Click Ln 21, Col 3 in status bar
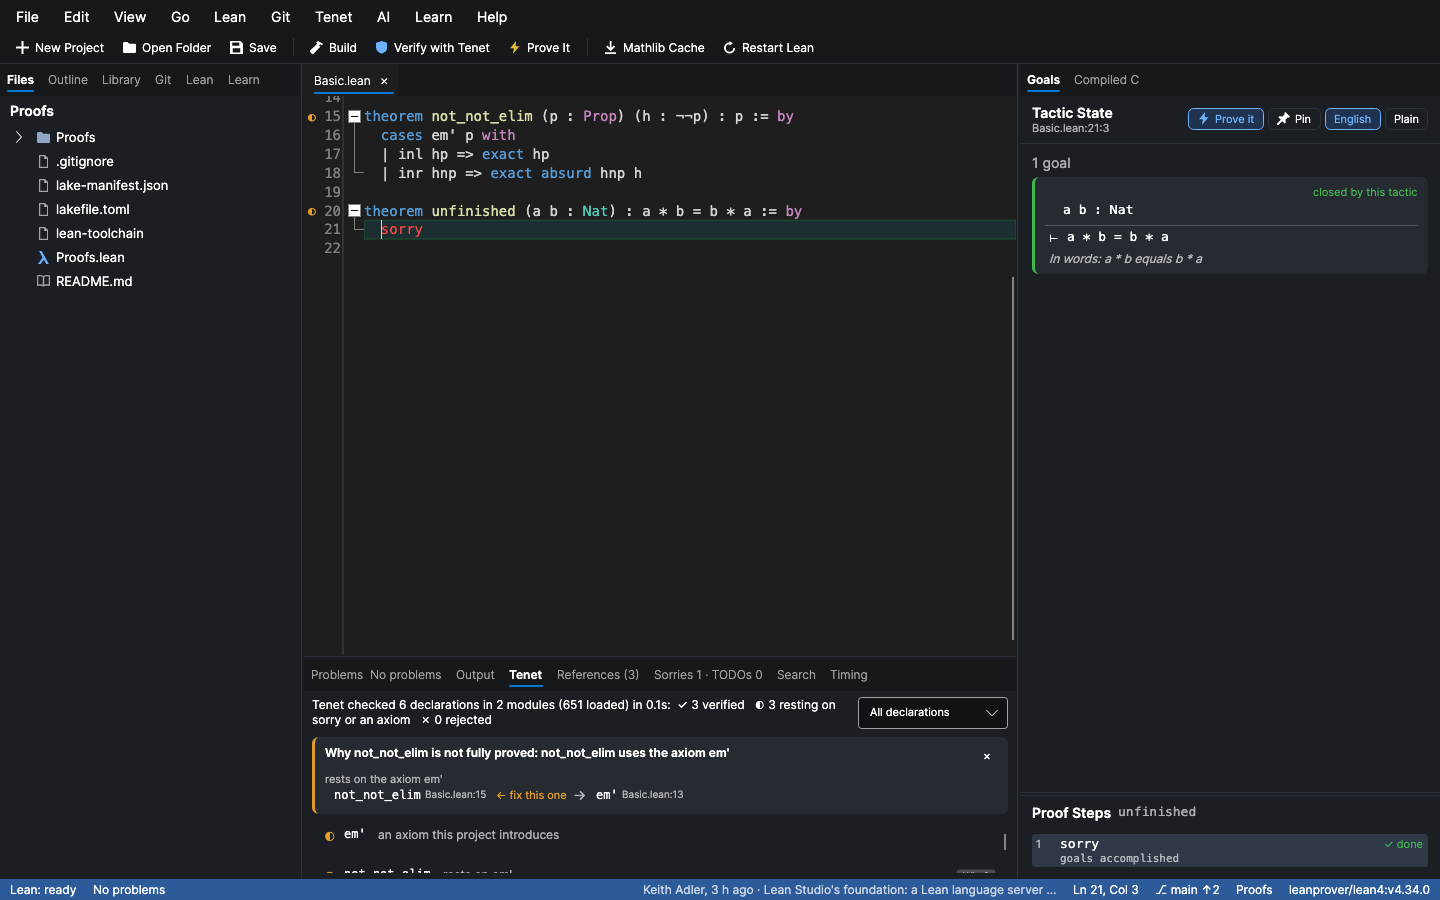This screenshot has height=900, width=1440. [1106, 890]
